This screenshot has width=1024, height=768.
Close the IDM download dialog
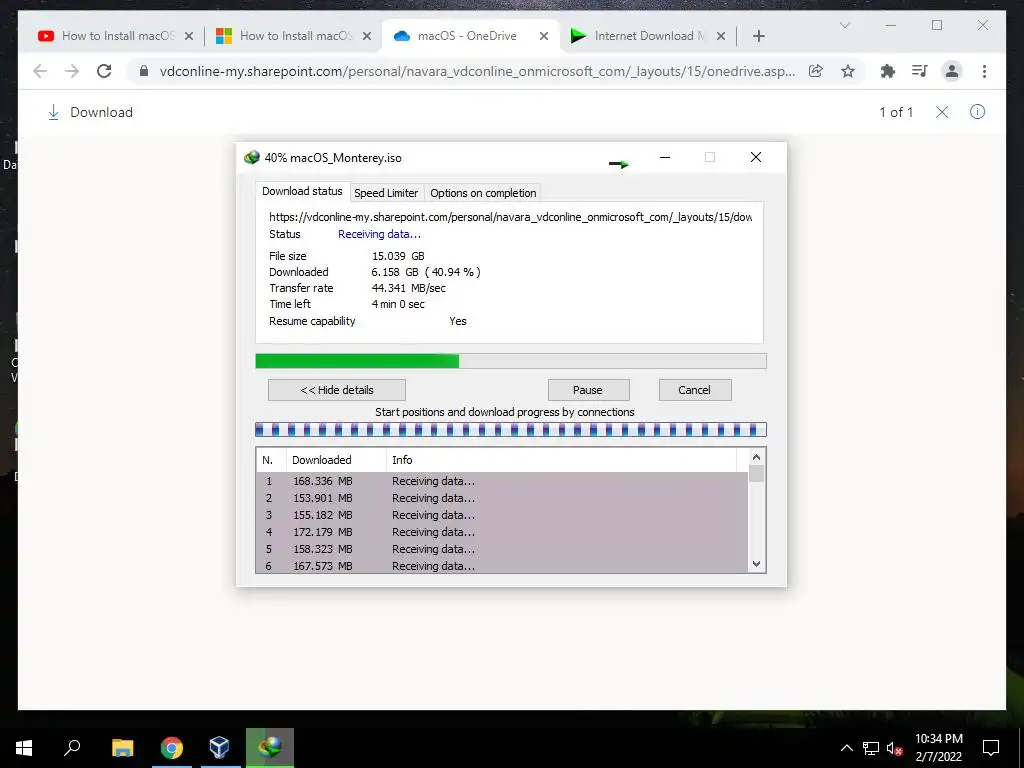(756, 157)
